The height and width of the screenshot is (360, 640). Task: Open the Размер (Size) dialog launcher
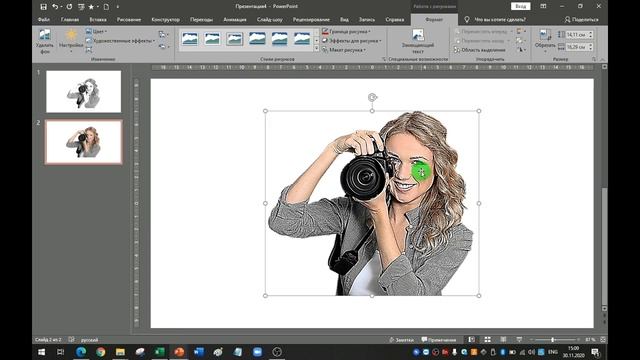(594, 59)
